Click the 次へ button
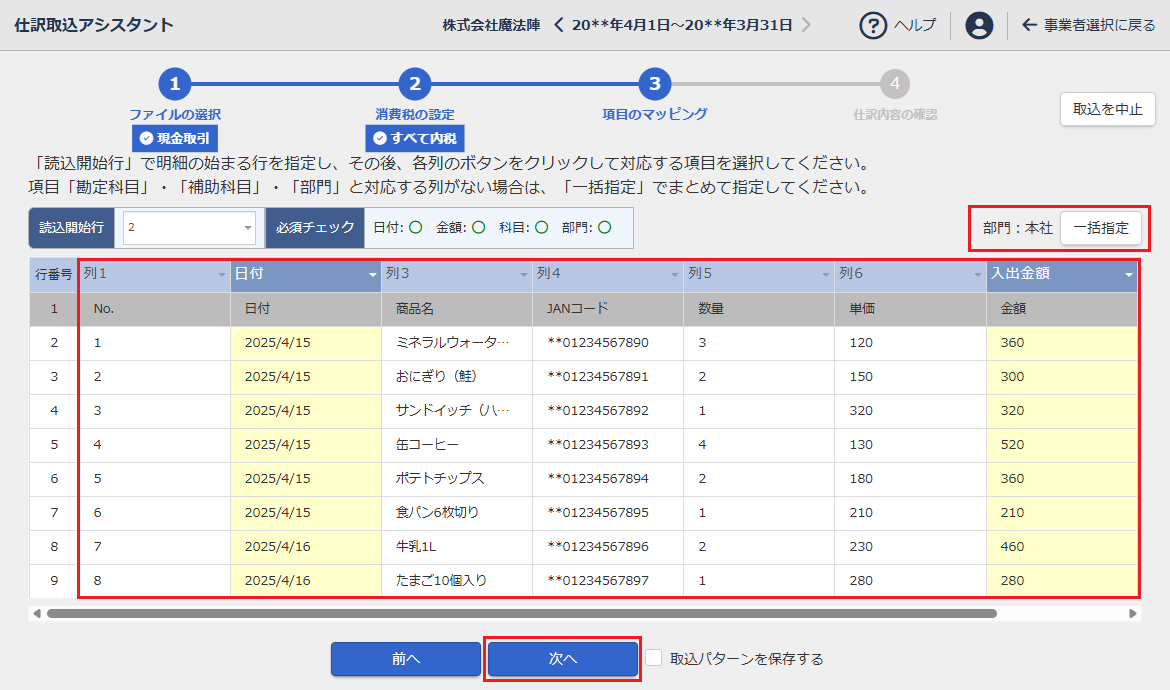 [x=563, y=659]
